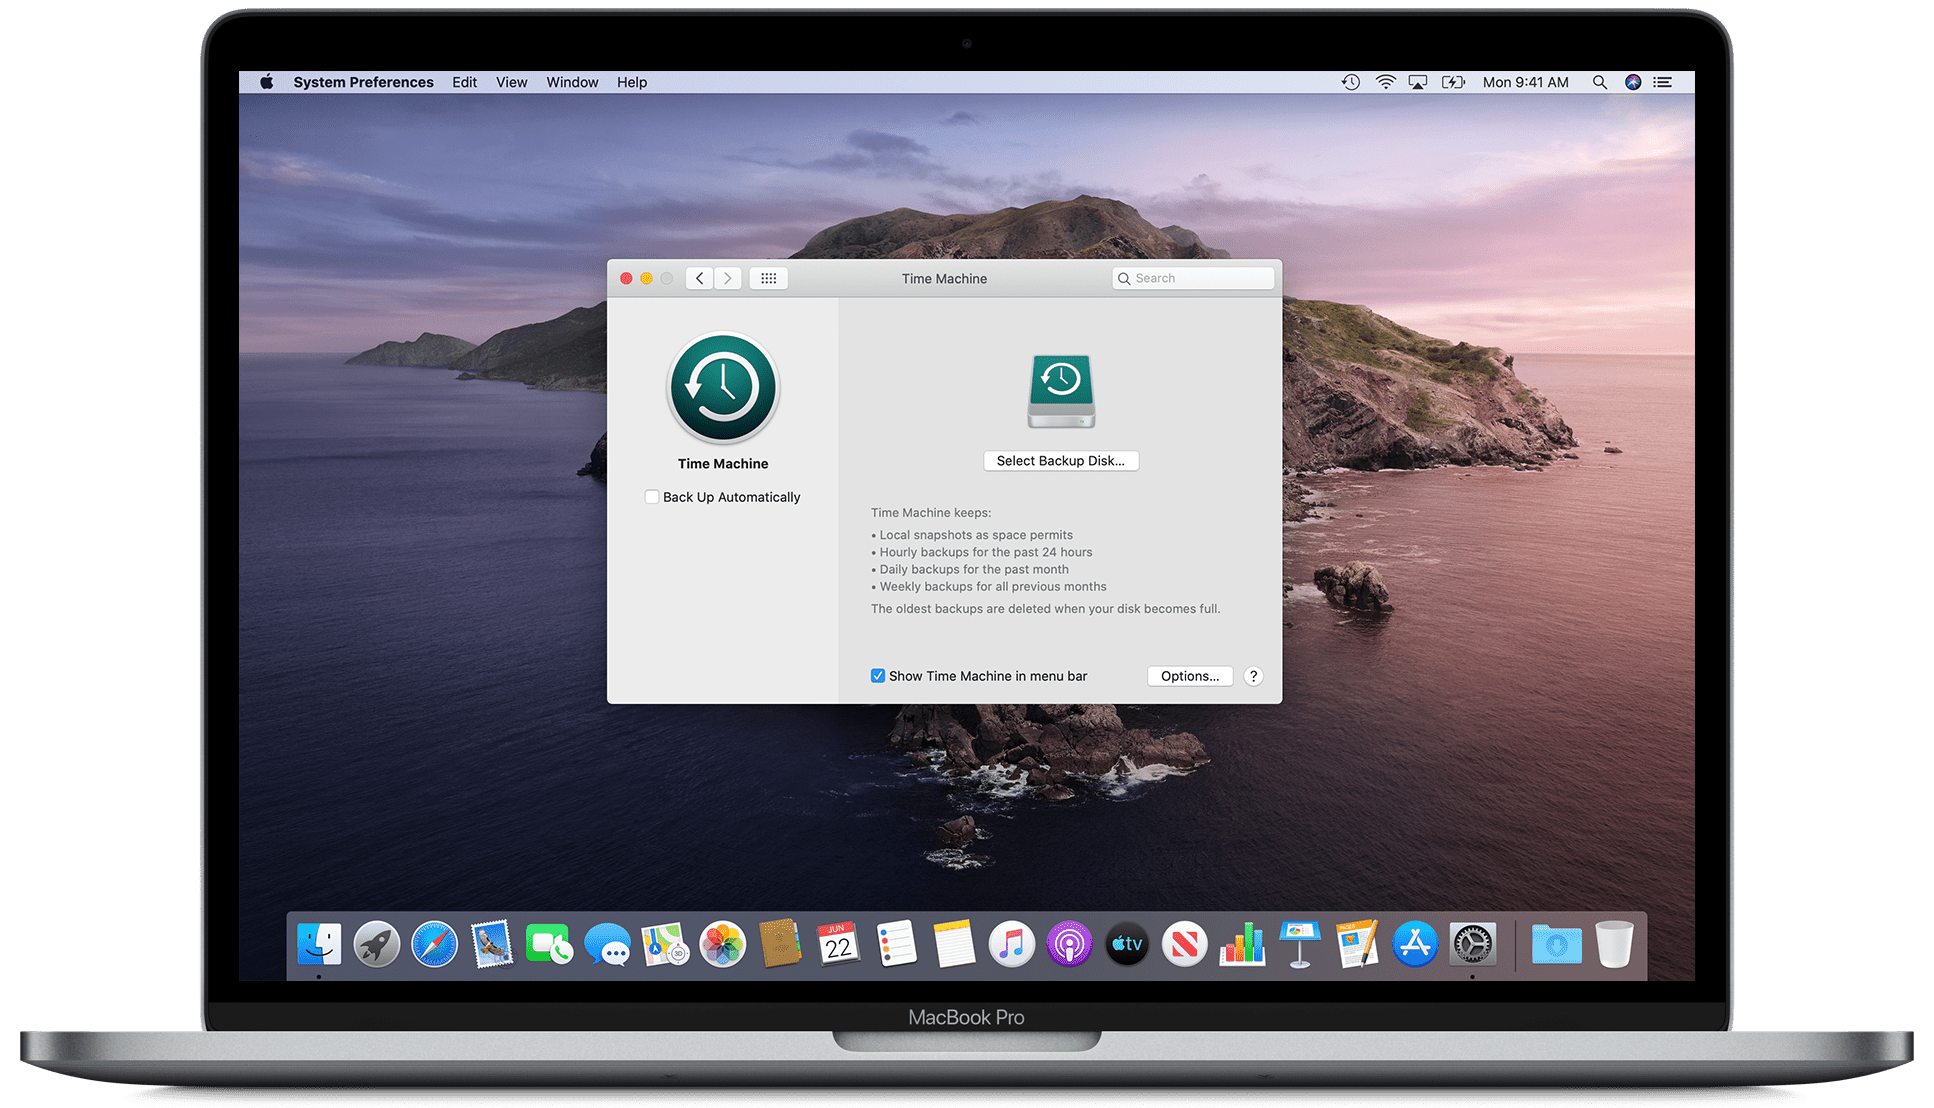
Task: Click System Preferences gear in Dock
Action: coord(1473,944)
